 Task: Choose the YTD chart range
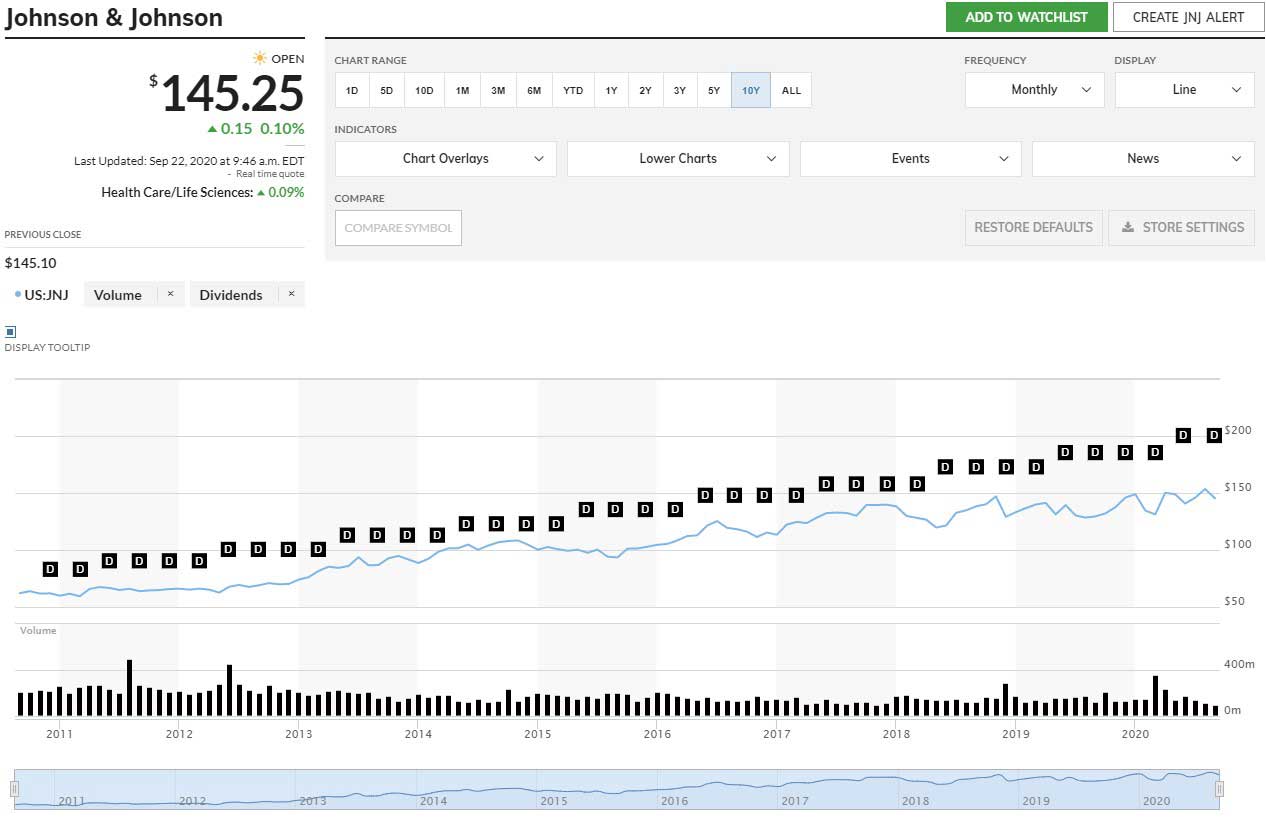[573, 90]
